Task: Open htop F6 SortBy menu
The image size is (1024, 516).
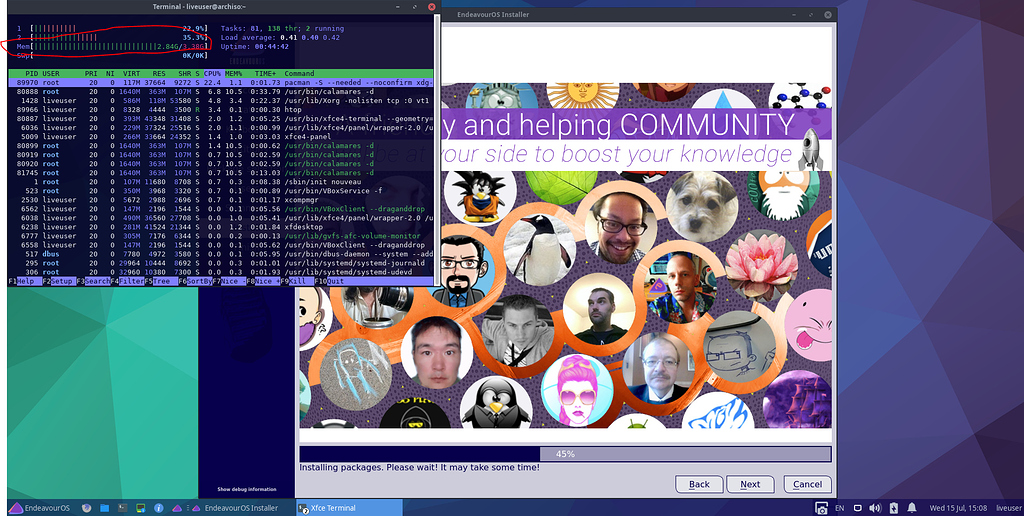Action: [x=195, y=281]
